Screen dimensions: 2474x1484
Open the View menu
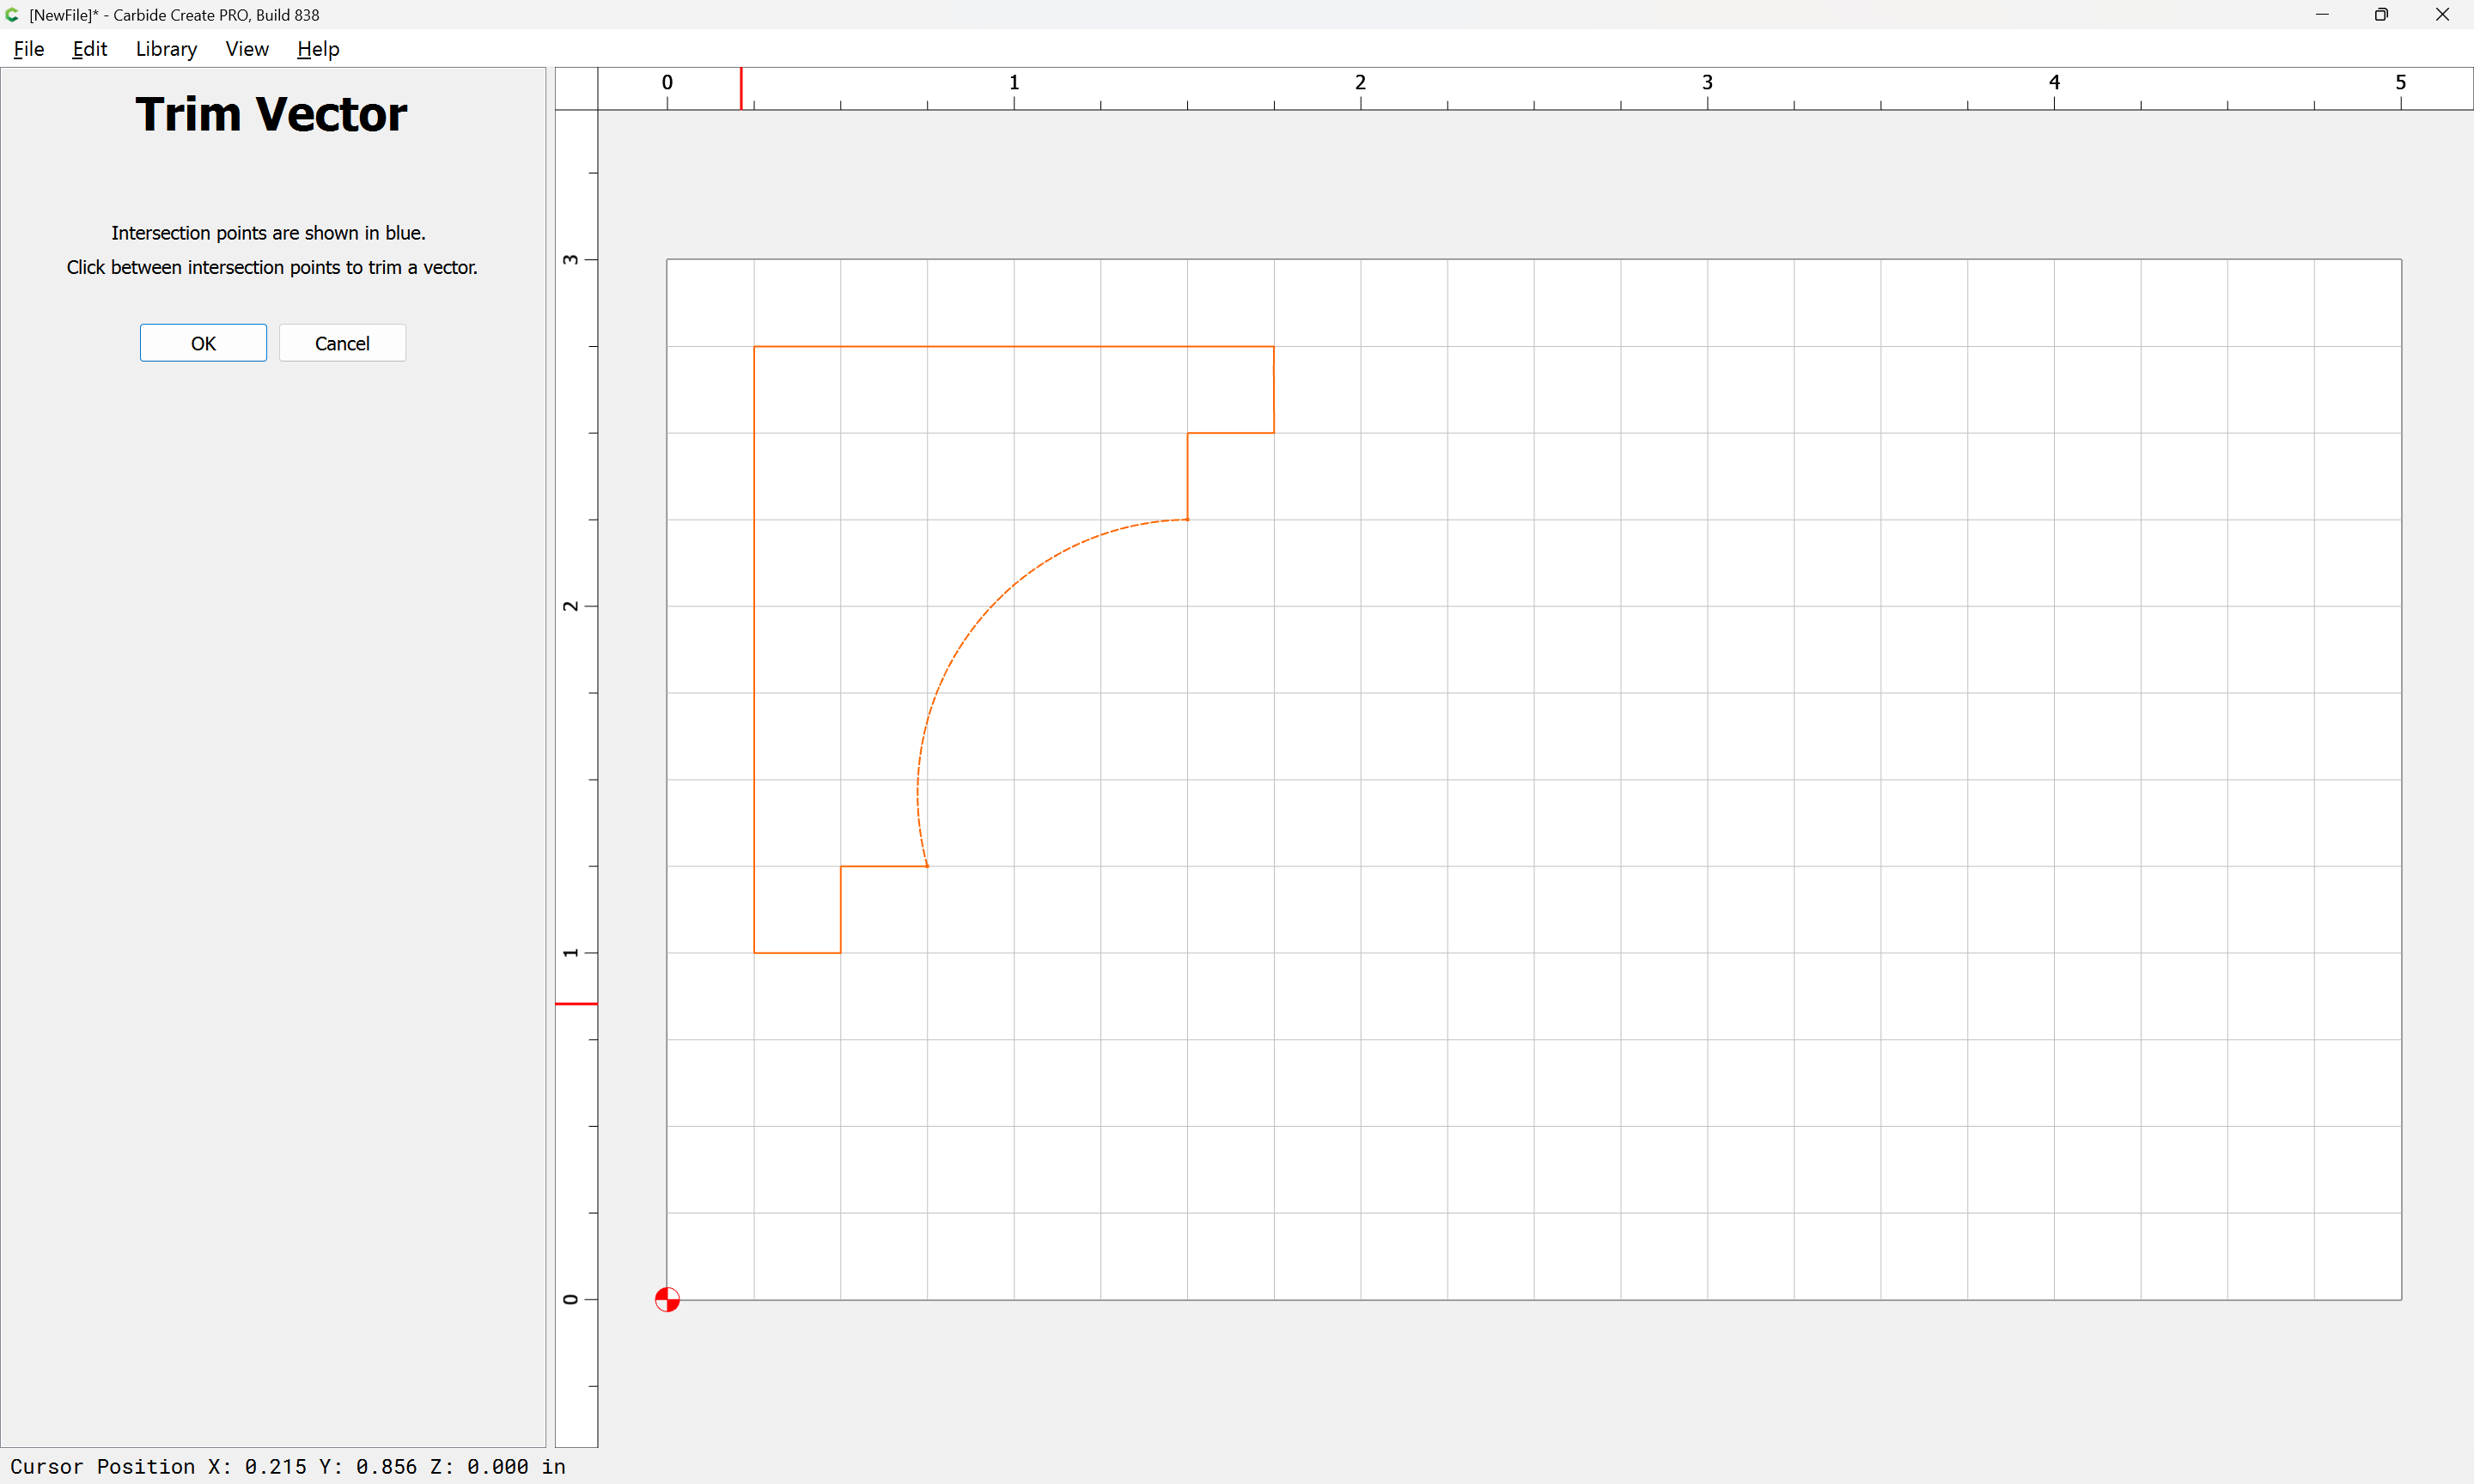(x=247, y=49)
